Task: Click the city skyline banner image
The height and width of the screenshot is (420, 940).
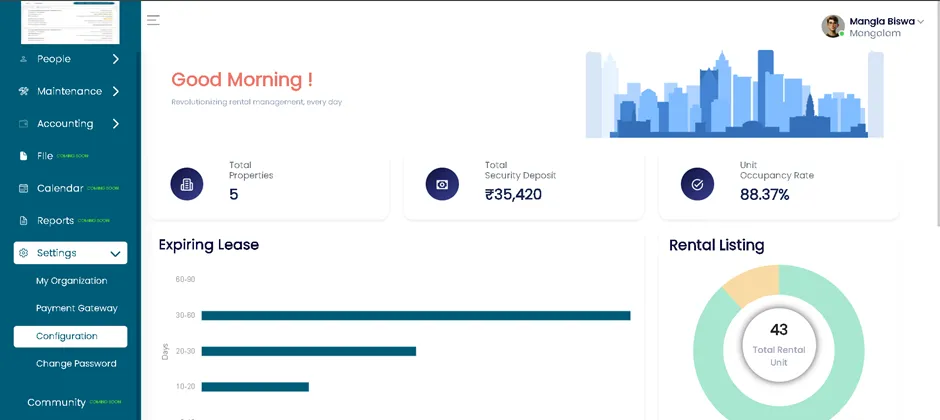Action: [734, 94]
